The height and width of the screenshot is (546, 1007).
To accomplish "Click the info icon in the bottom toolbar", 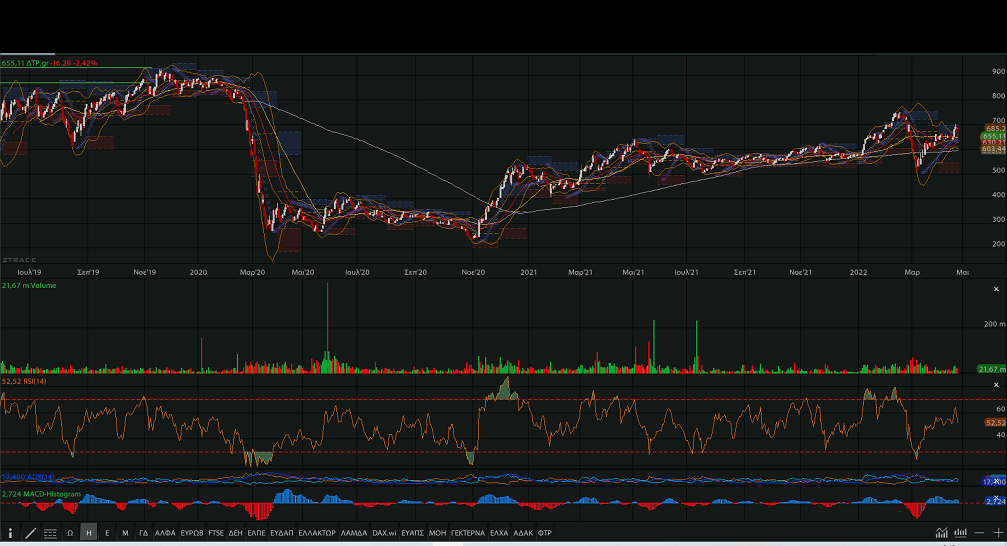I will [x=10, y=533].
